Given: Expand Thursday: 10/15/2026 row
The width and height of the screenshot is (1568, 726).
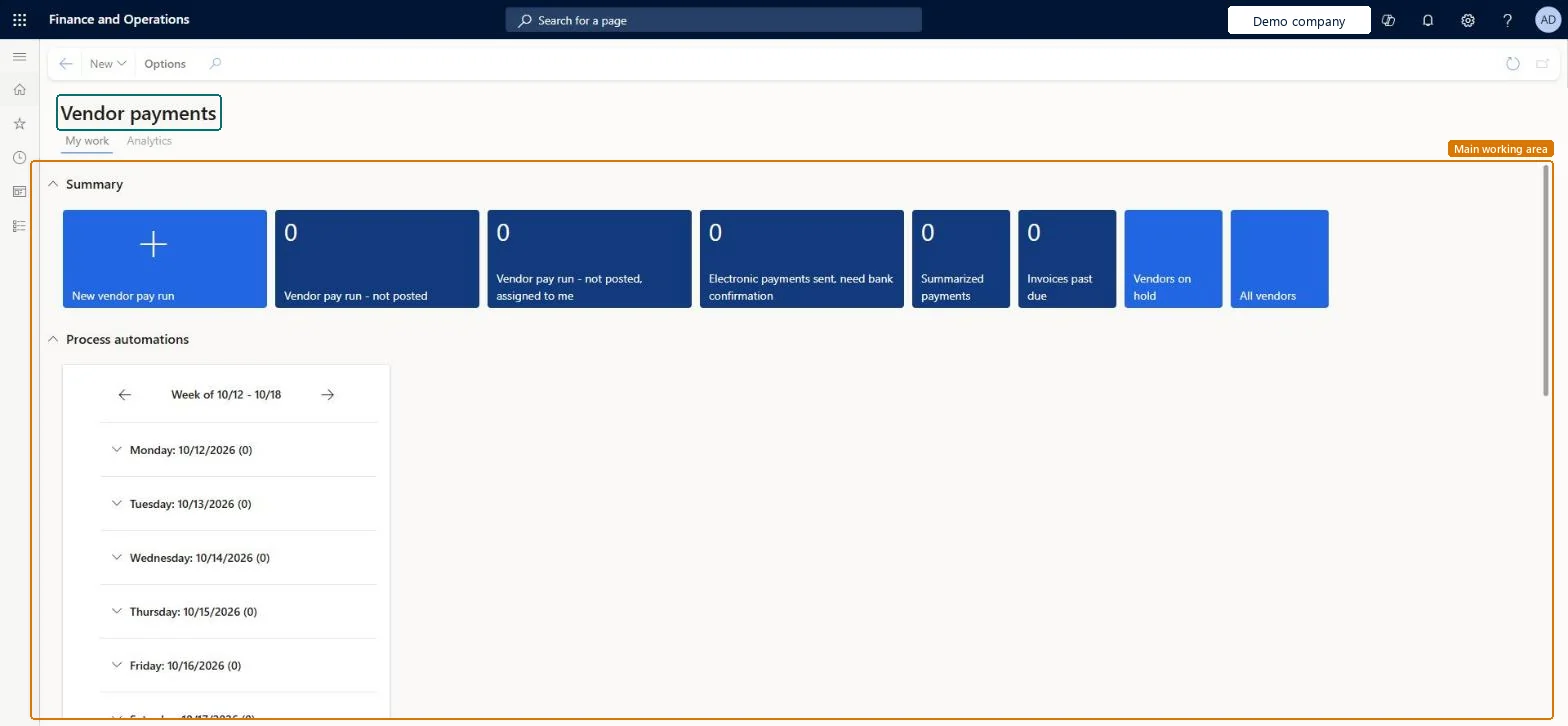Looking at the screenshot, I should pos(238,612).
